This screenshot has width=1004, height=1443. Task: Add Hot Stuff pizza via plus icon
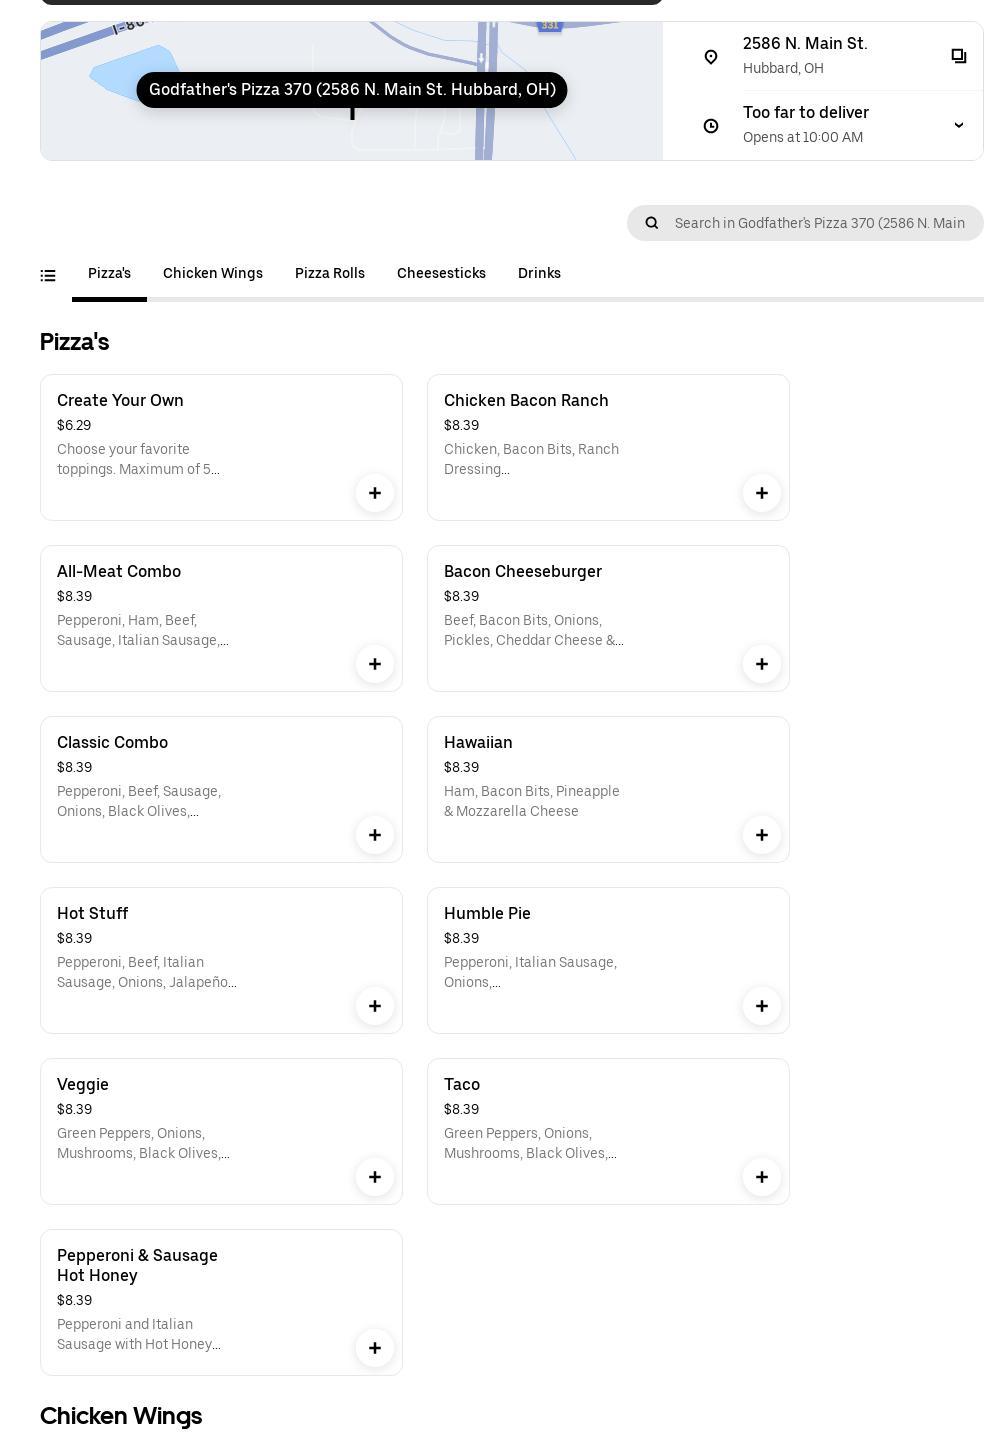click(x=375, y=1006)
